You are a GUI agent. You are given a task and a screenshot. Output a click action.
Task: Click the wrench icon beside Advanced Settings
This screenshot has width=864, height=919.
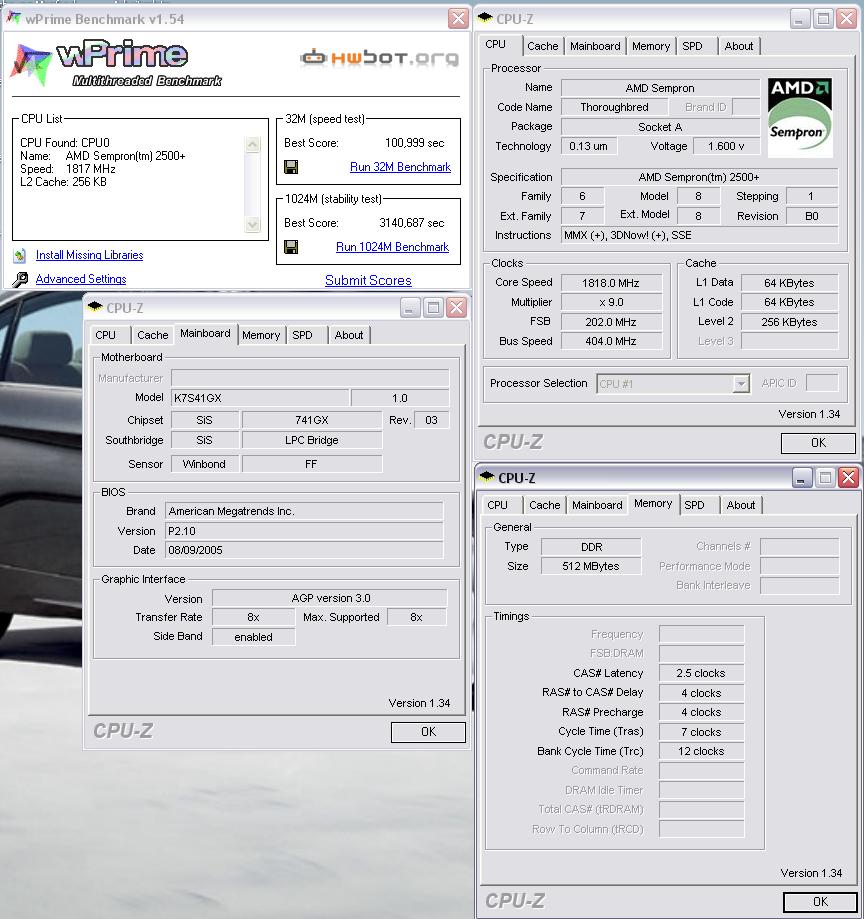(20, 279)
